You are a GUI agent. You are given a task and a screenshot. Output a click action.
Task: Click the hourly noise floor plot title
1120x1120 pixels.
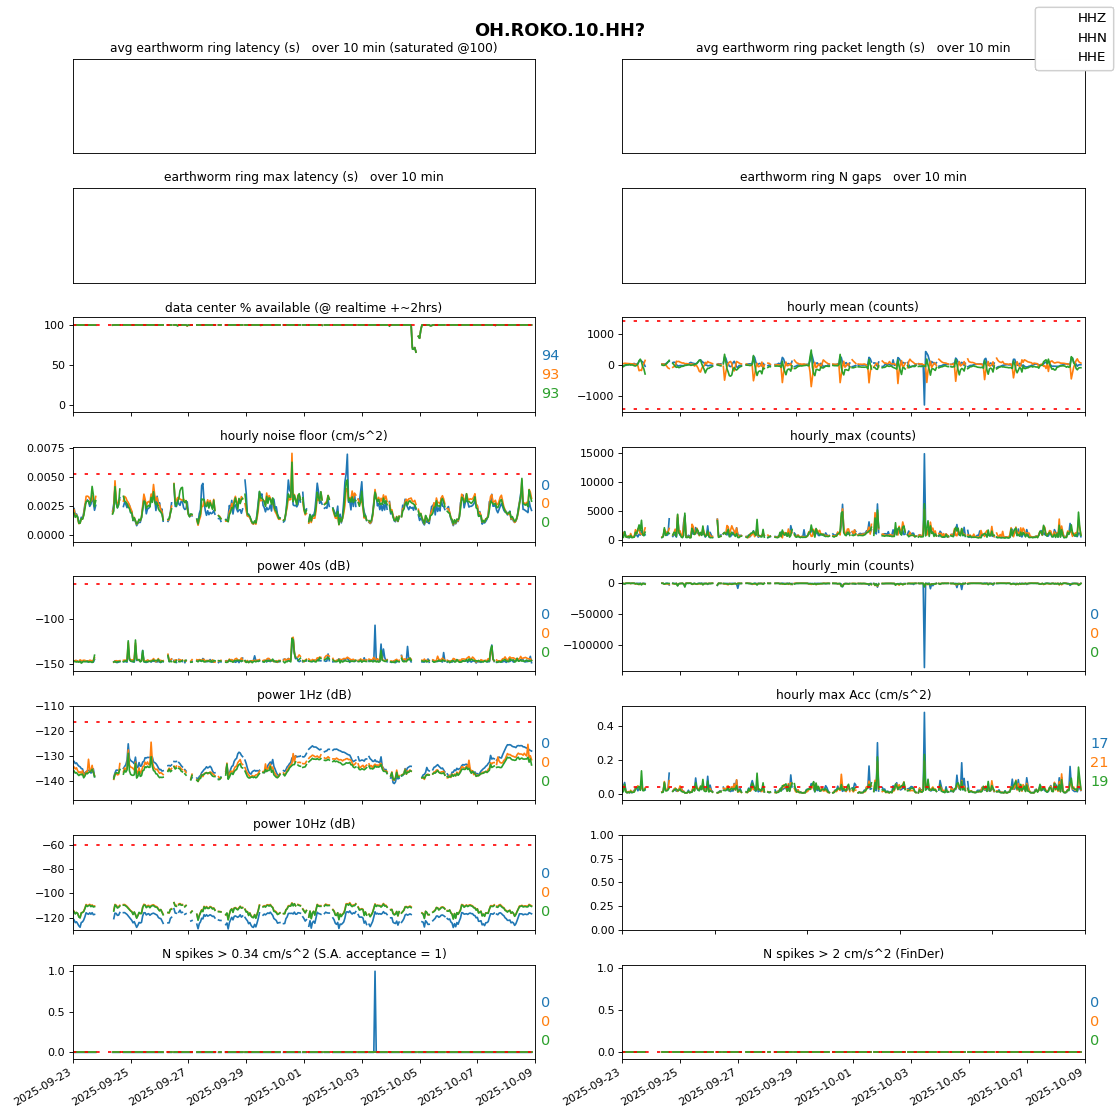(x=303, y=436)
